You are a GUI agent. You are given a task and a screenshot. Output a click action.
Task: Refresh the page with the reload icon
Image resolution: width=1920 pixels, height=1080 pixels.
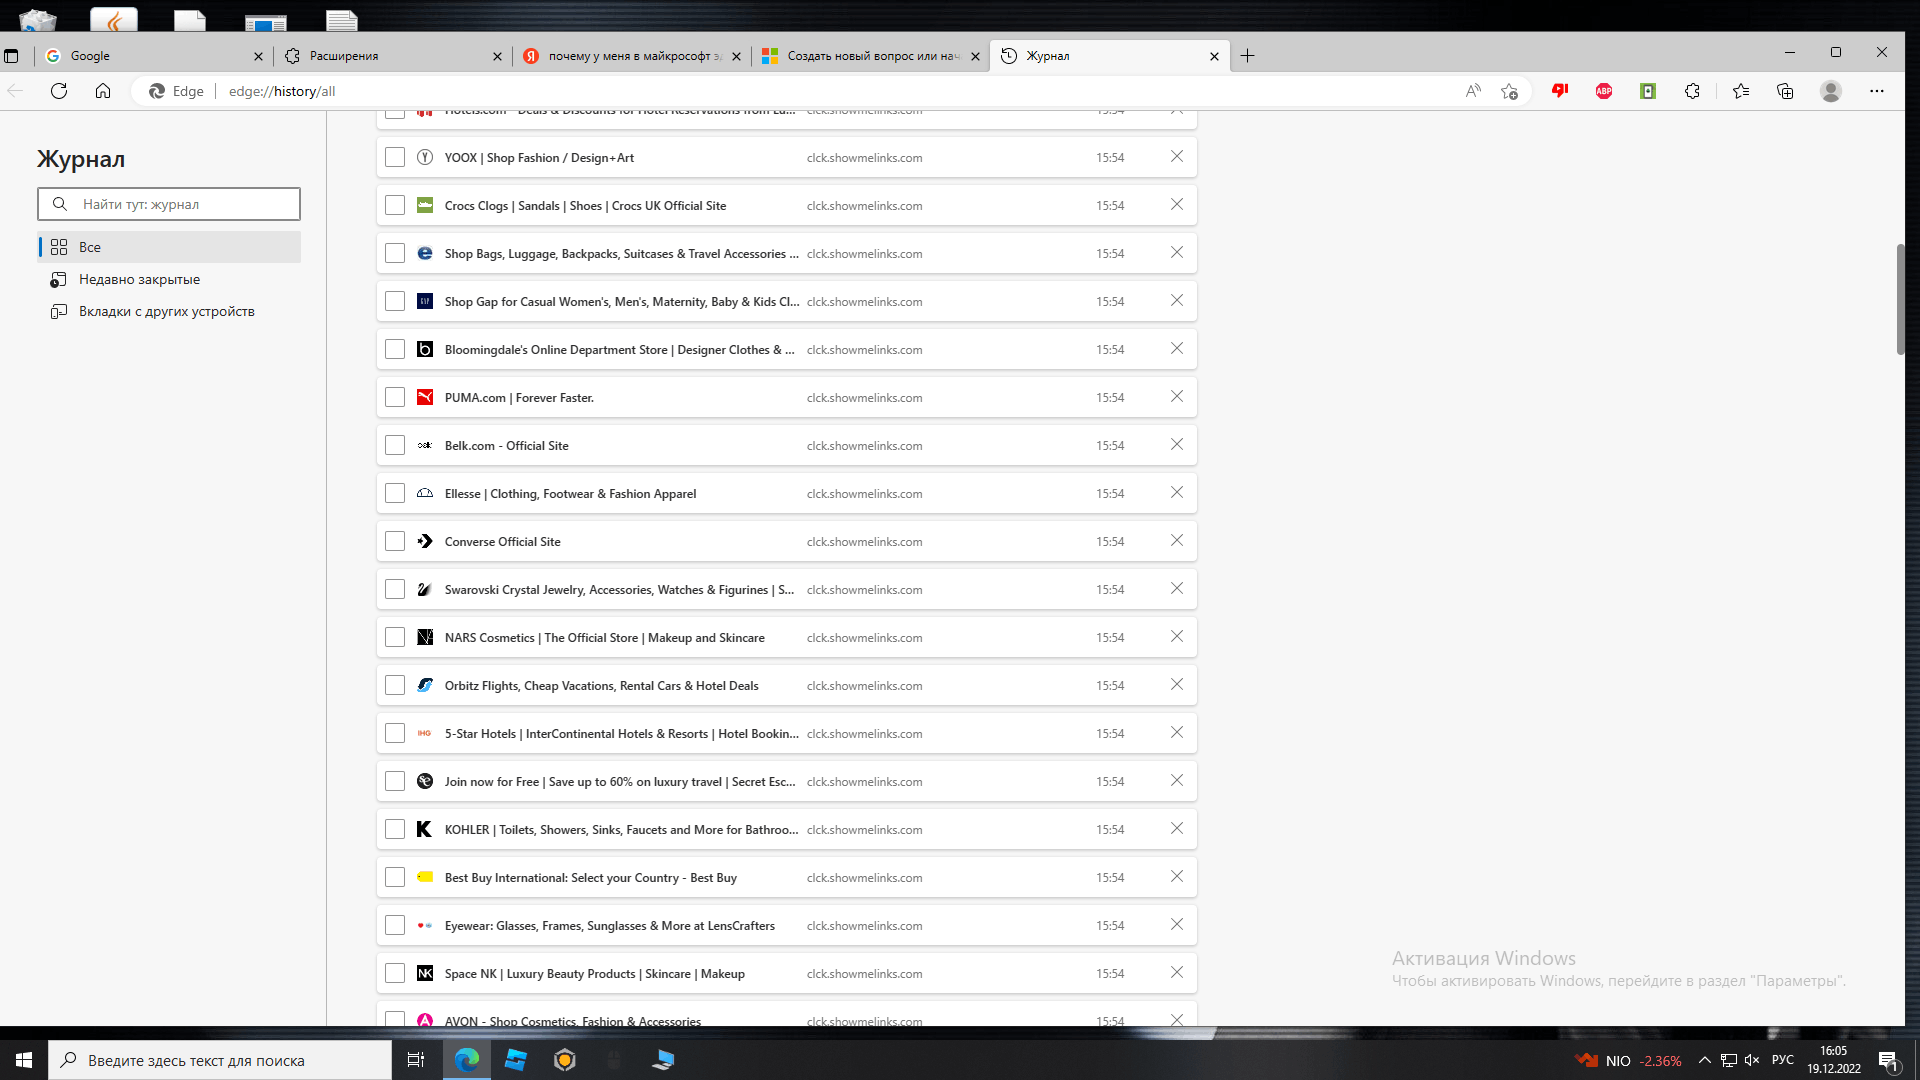59,91
